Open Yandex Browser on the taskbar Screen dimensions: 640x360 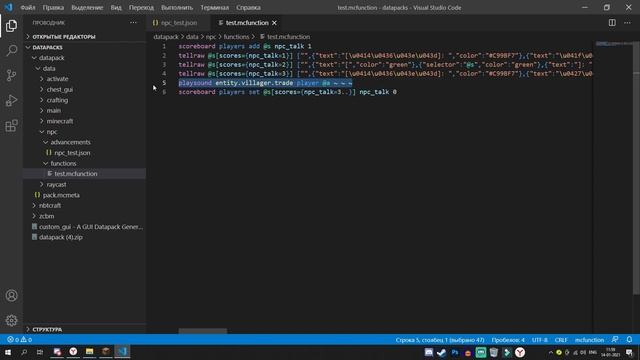tap(73, 351)
